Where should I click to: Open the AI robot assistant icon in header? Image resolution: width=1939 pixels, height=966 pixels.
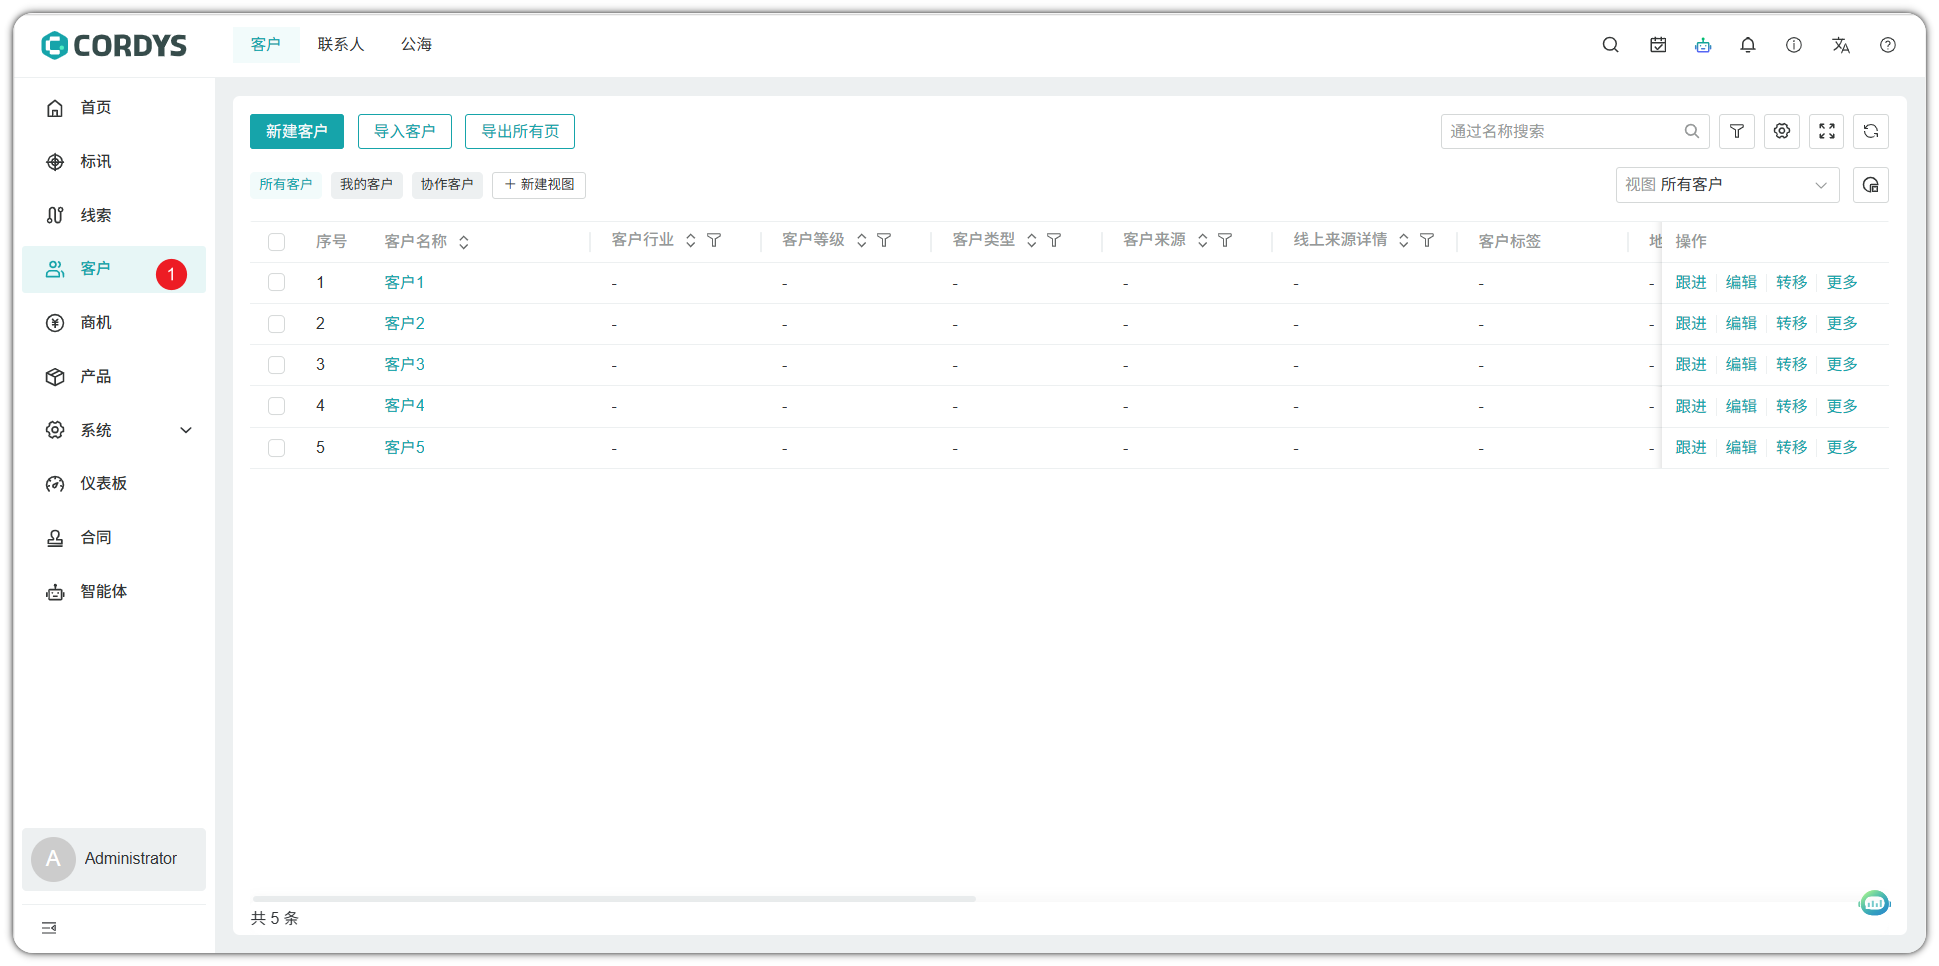click(1703, 45)
